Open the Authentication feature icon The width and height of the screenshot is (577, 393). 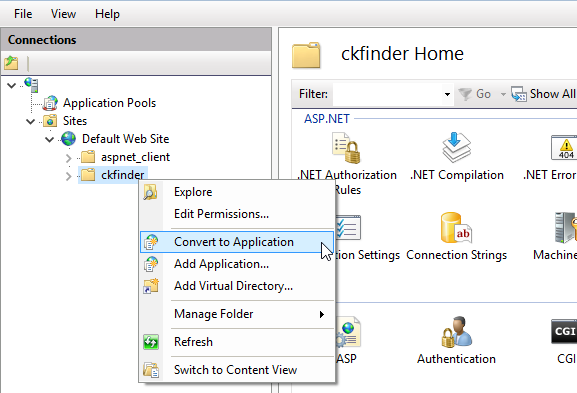pos(456,332)
